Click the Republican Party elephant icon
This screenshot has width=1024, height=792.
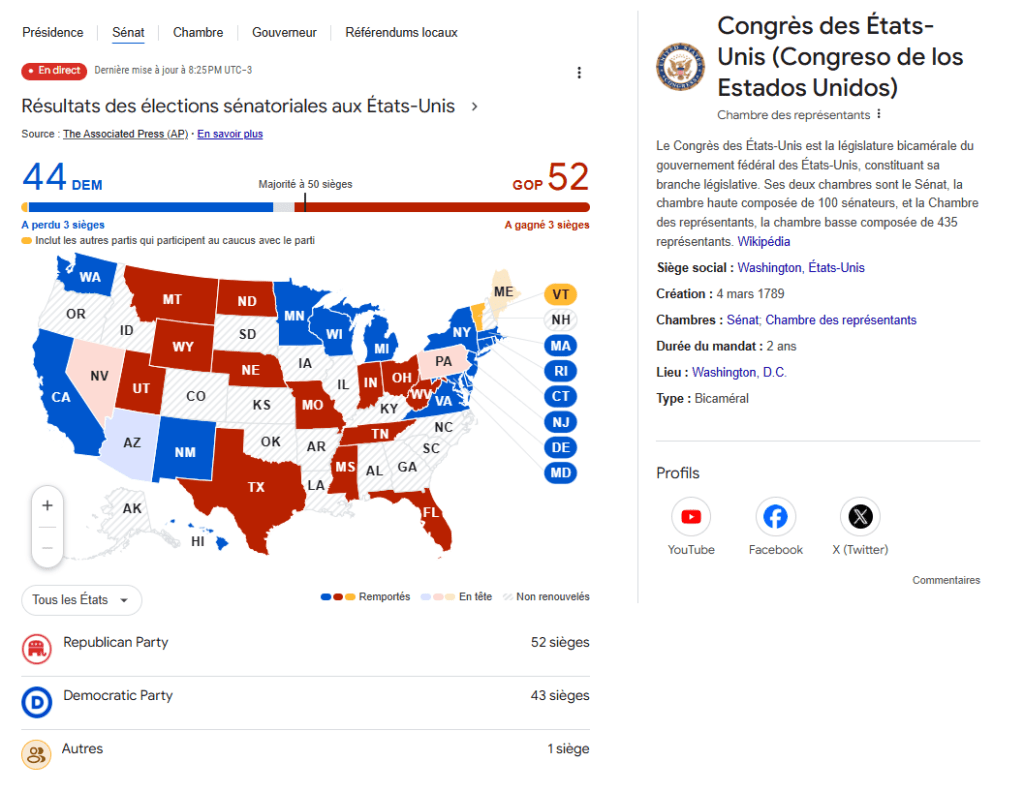pyautogui.click(x=37, y=650)
